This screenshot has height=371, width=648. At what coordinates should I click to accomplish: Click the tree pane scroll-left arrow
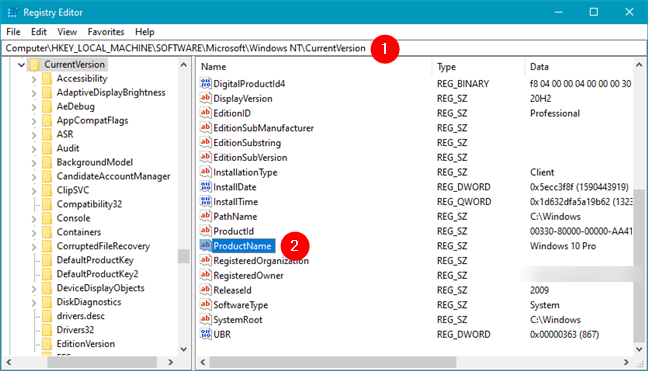coord(9,362)
